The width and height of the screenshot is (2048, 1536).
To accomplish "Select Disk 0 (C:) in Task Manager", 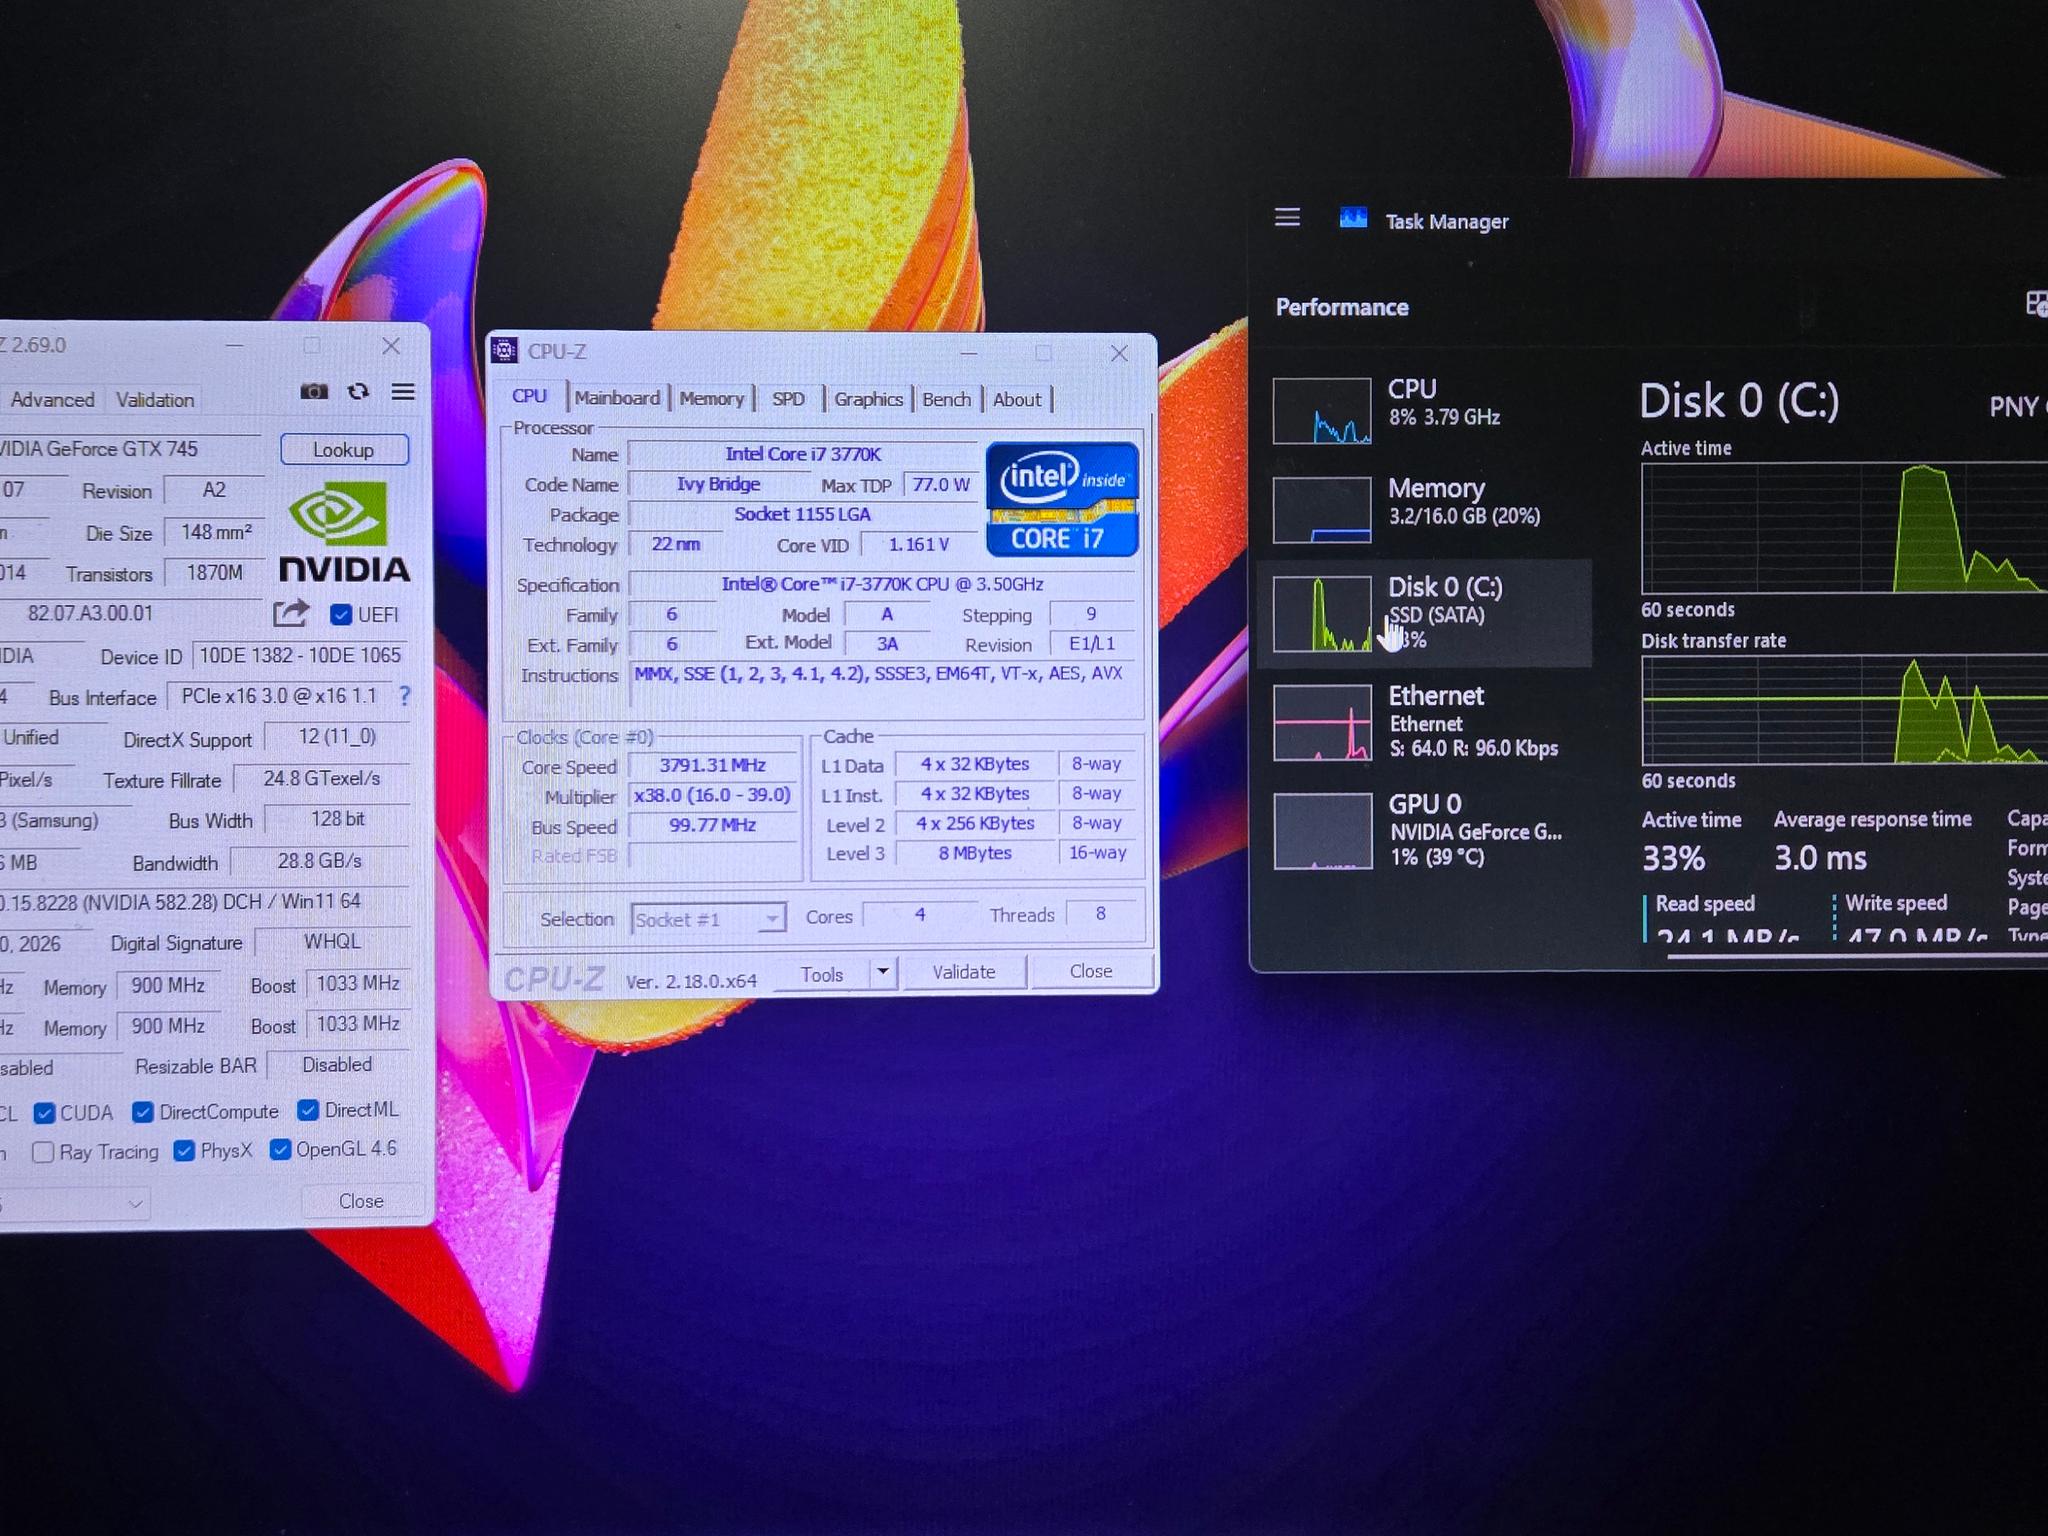I will point(1425,613).
